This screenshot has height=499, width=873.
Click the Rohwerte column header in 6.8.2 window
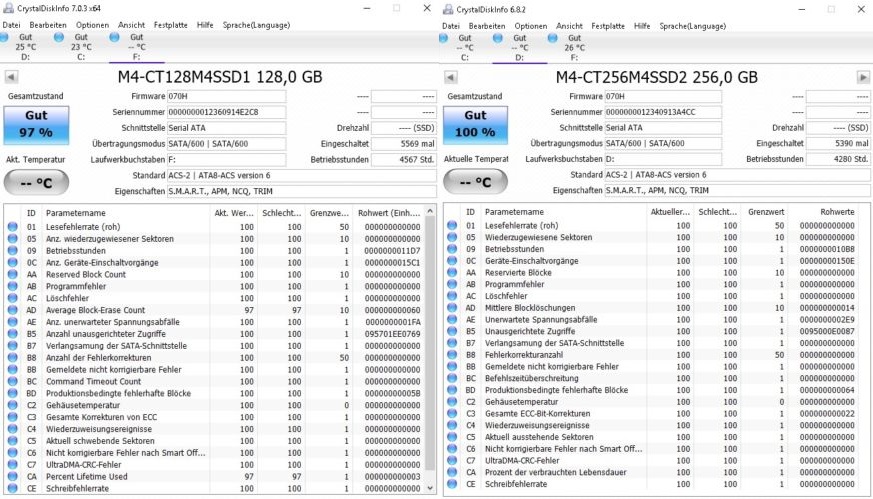click(829, 212)
